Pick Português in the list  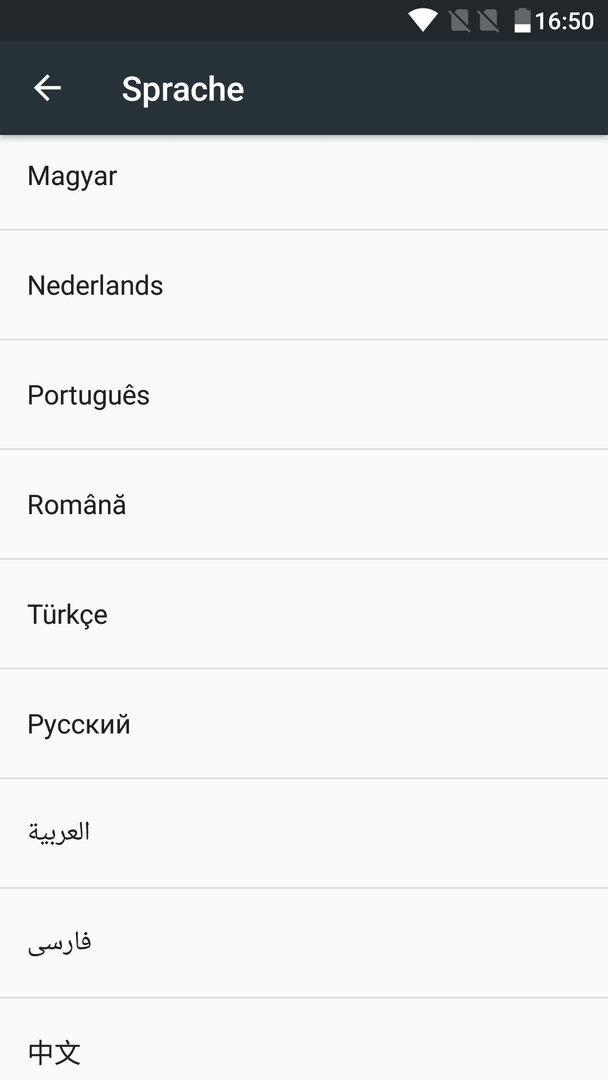click(304, 395)
